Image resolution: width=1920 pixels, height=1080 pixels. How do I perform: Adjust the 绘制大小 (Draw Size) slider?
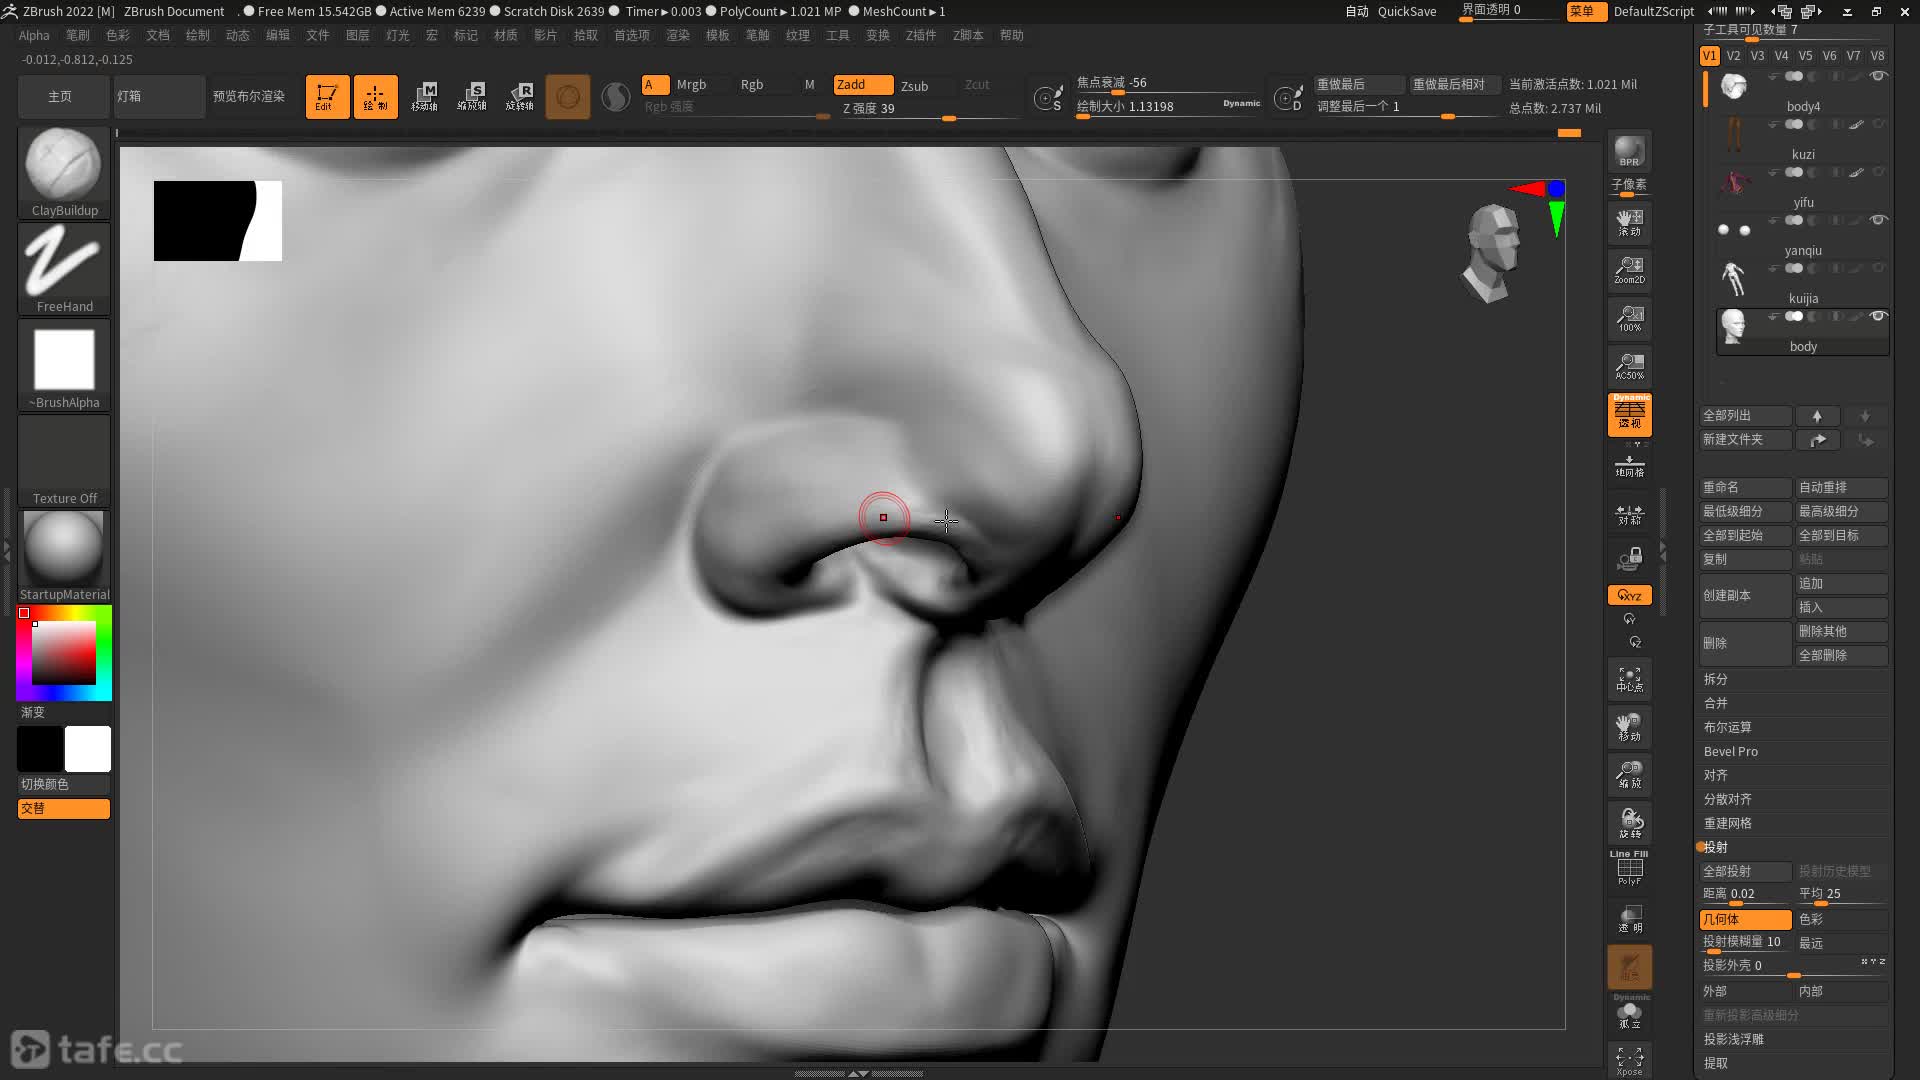1168,107
